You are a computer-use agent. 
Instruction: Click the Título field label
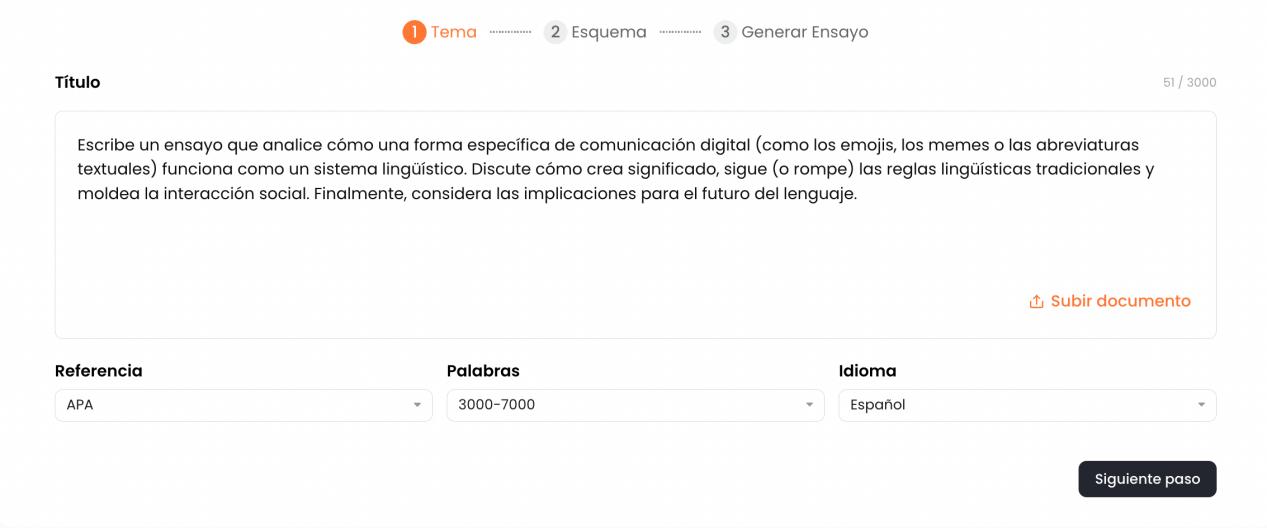pyautogui.click(x=78, y=82)
